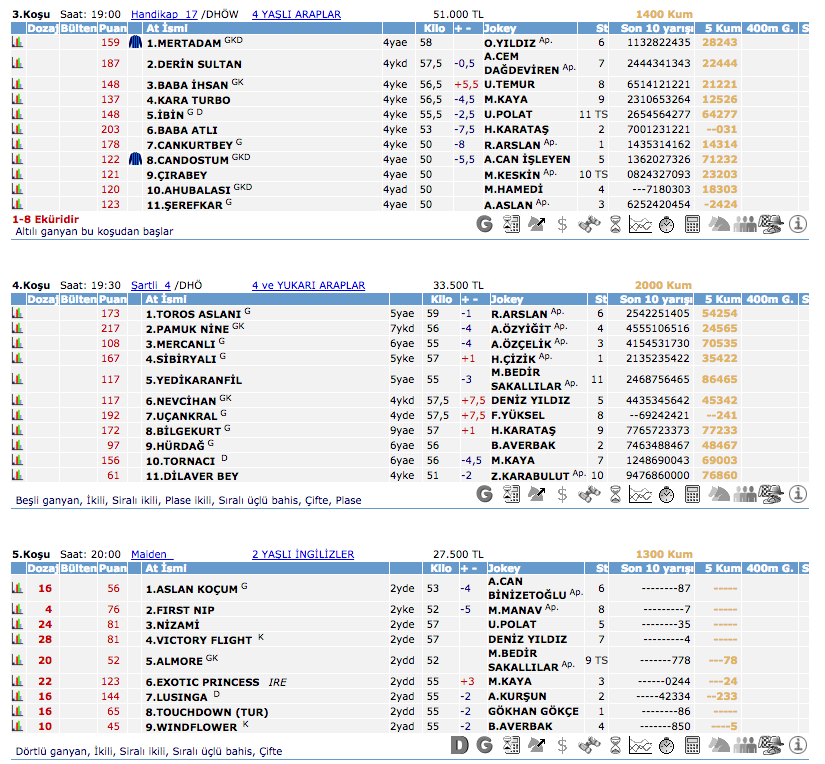Open the line chart icon under race 4
Viewport: 825px width, 764px height.
pos(640,494)
